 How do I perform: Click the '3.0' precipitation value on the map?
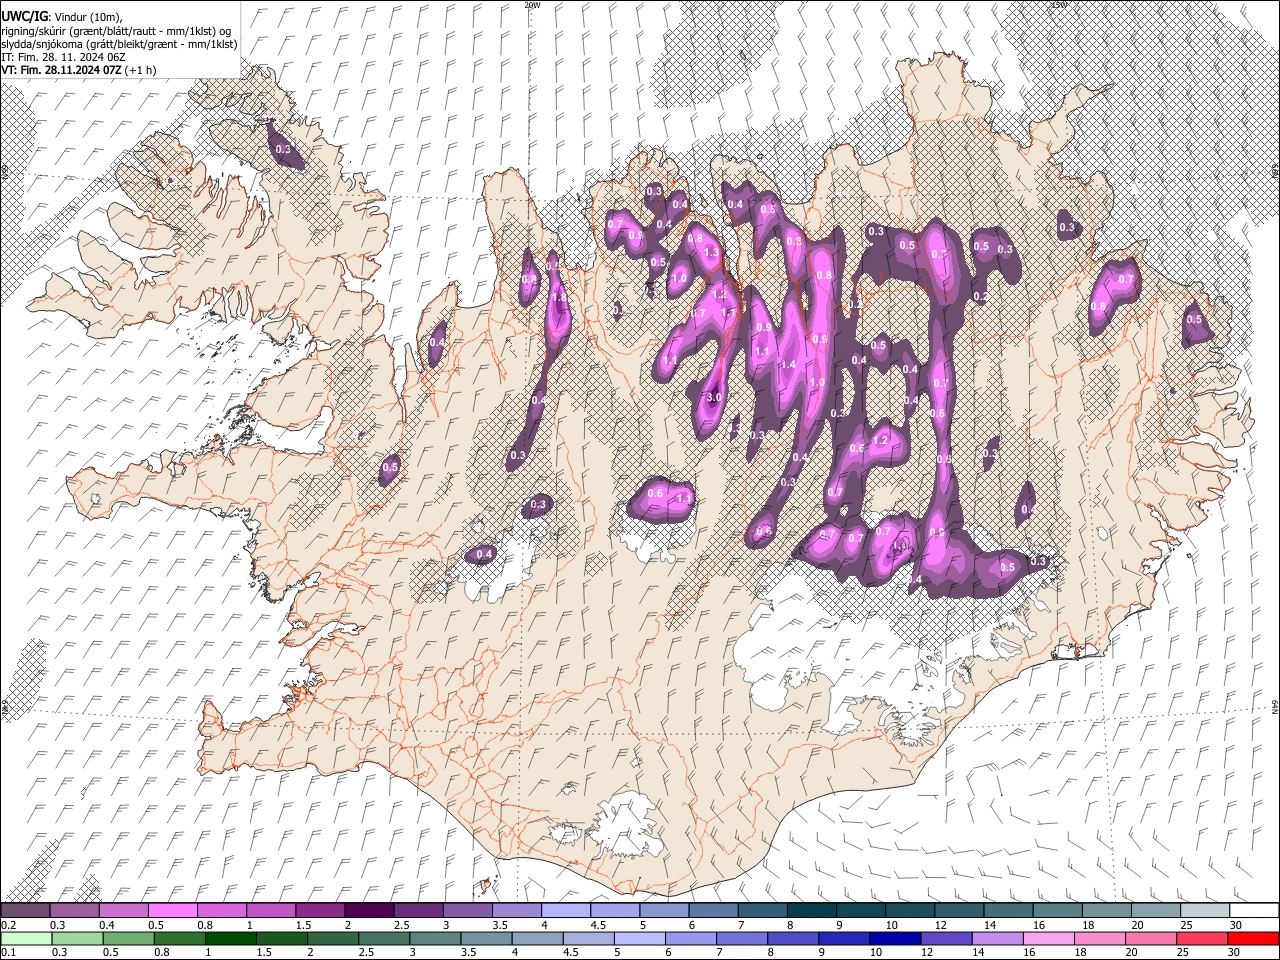click(713, 397)
